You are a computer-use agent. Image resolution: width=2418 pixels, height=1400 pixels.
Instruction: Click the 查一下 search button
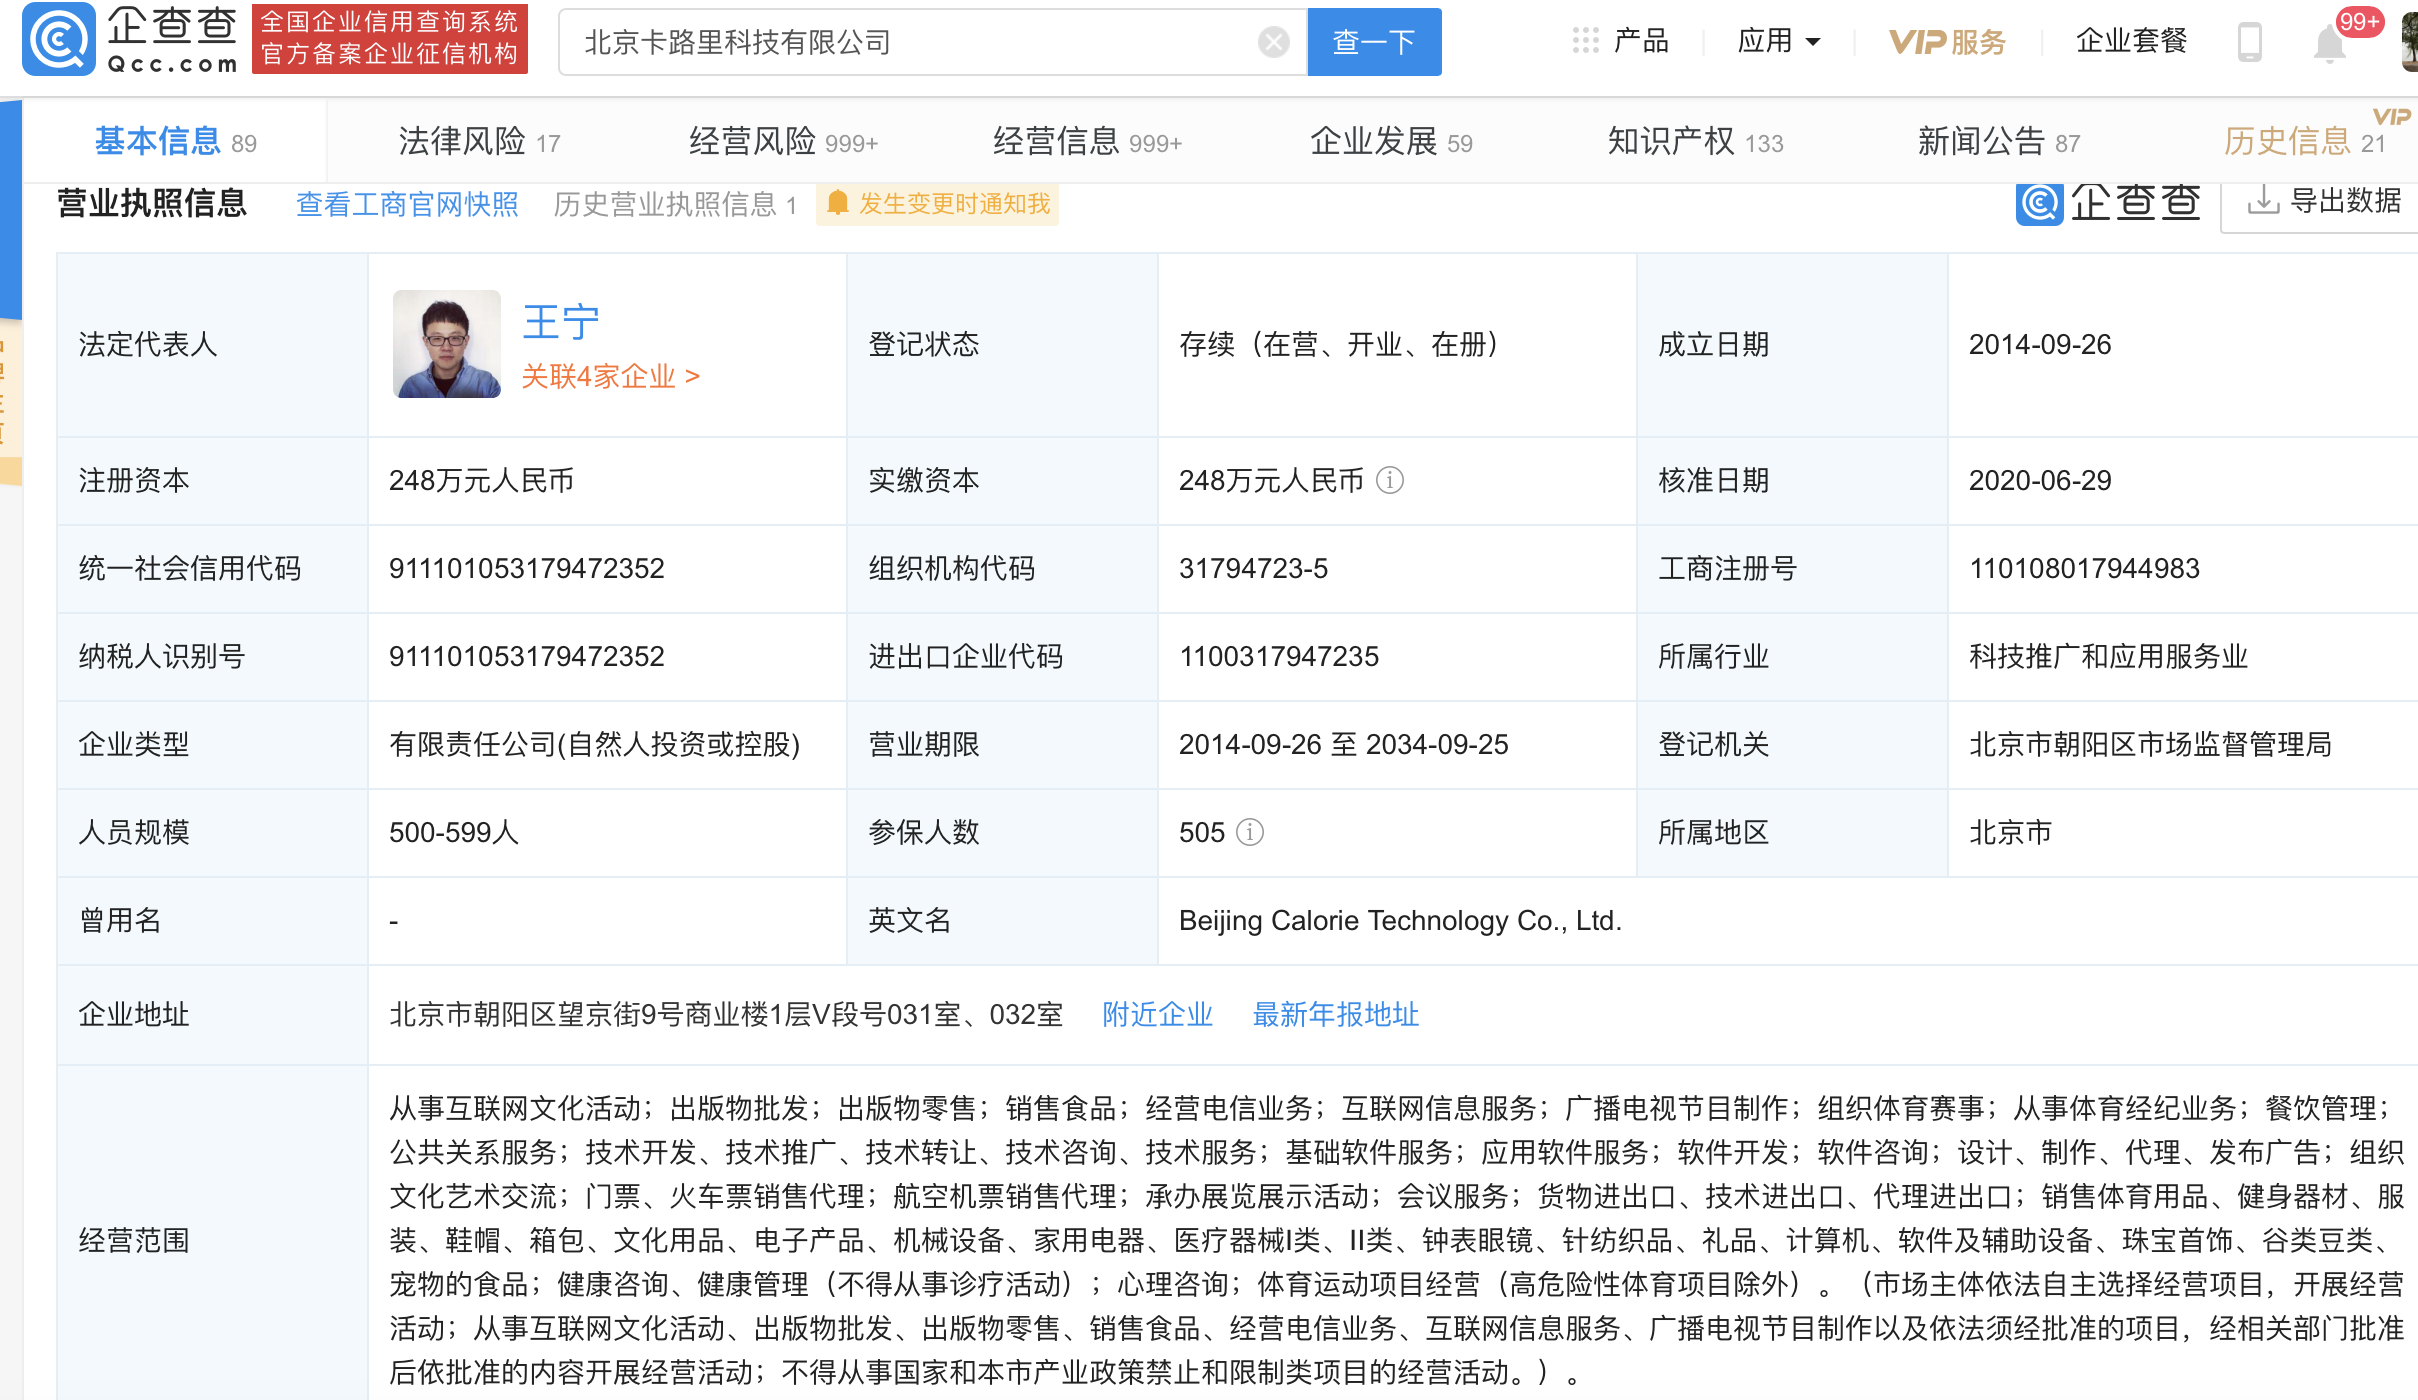(x=1374, y=42)
